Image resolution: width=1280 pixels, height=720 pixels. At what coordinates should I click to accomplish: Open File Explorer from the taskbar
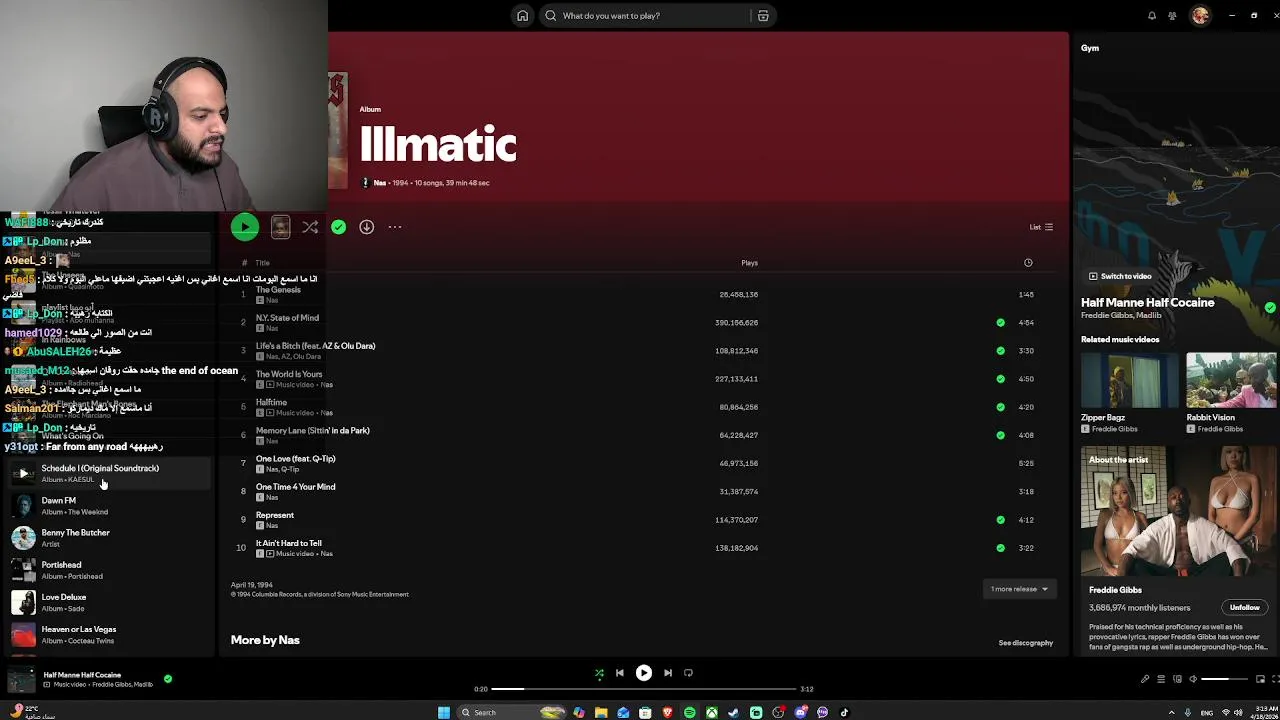point(601,712)
